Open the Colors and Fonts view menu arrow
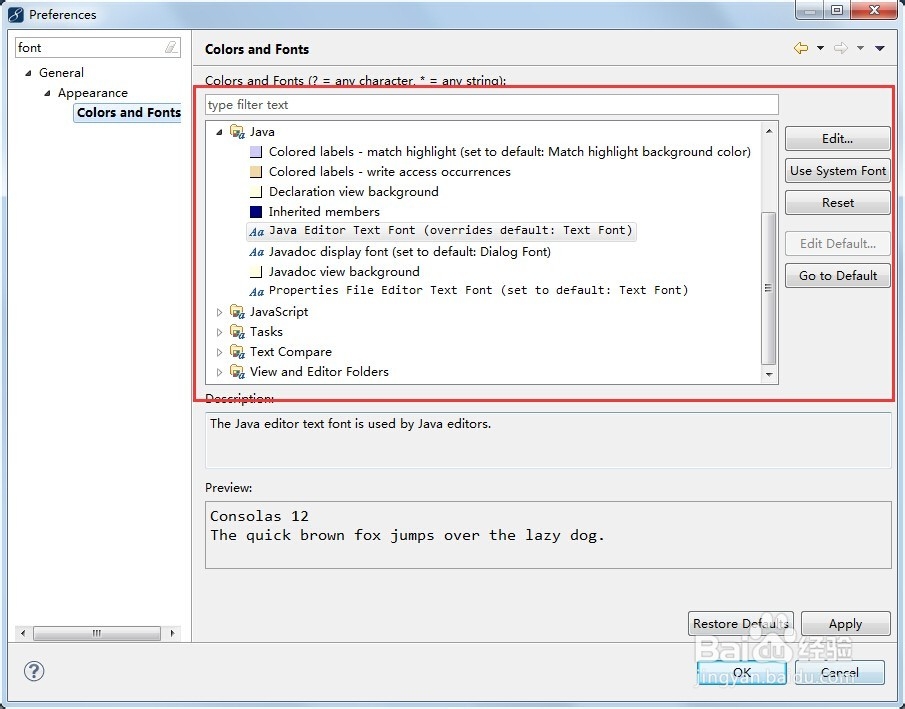The width and height of the screenshot is (905, 709). [880, 48]
